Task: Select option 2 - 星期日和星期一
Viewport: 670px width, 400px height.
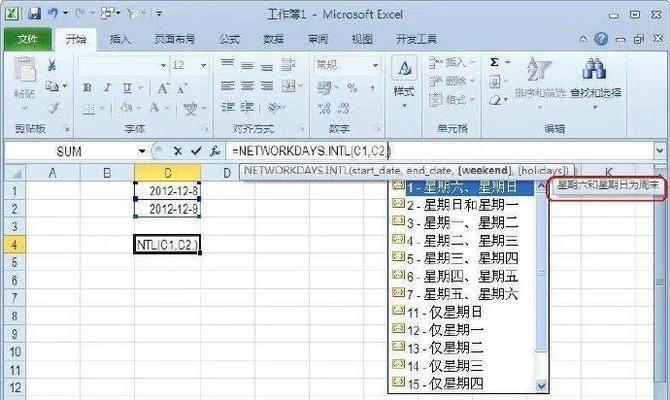Action: [462, 205]
